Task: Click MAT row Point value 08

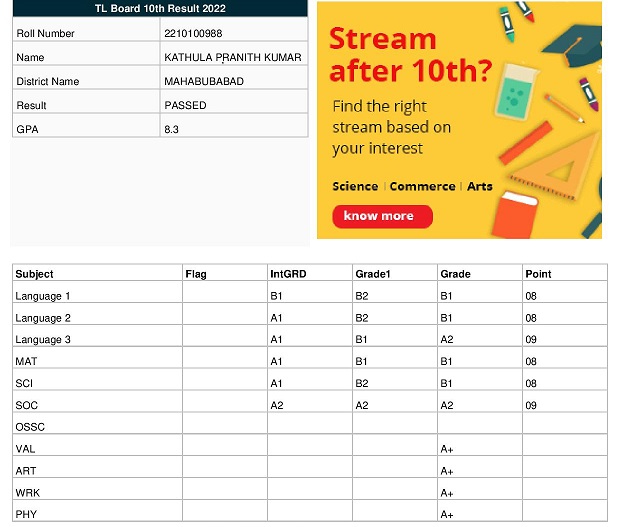Action: [531, 362]
